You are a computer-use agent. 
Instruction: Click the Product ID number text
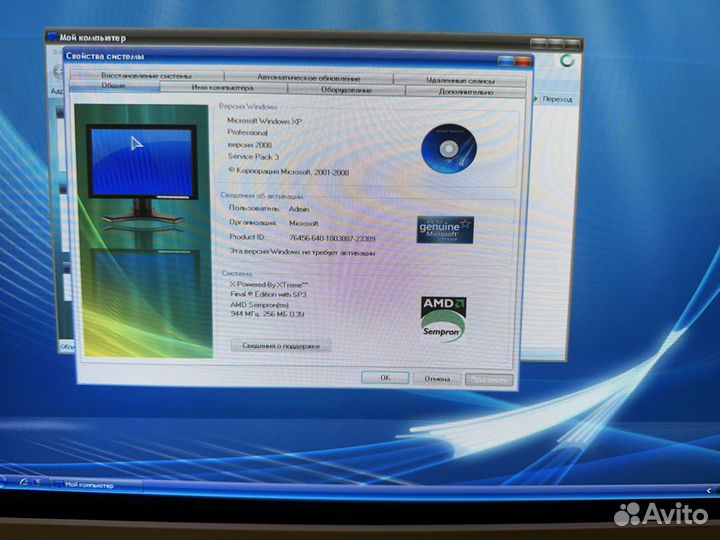point(332,239)
